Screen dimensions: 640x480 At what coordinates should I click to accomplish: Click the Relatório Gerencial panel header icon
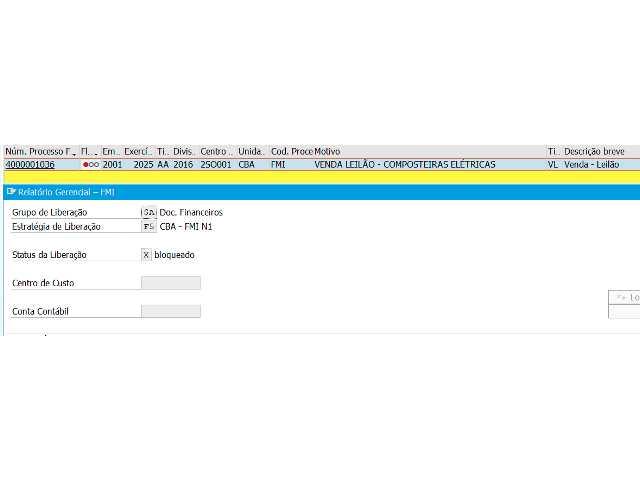(11, 191)
